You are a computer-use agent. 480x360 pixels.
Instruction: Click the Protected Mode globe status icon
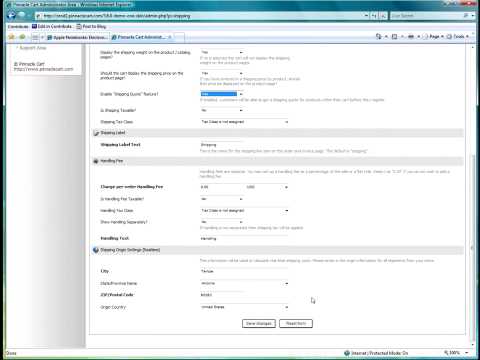coord(347,353)
